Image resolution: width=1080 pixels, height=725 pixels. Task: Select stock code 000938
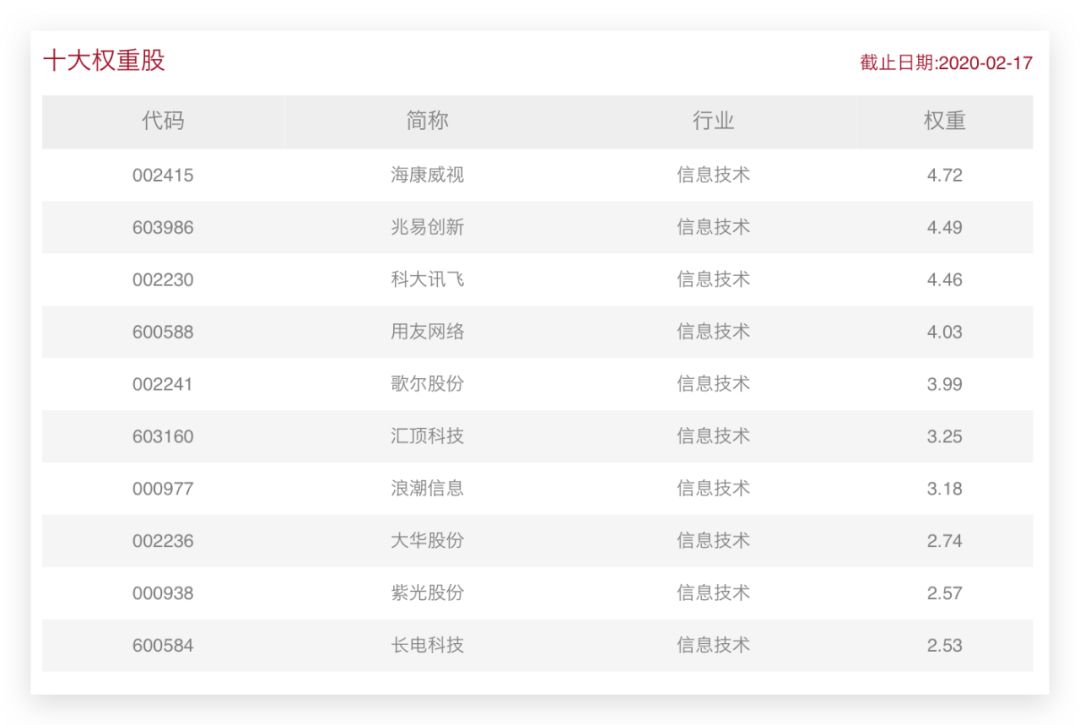pyautogui.click(x=163, y=593)
